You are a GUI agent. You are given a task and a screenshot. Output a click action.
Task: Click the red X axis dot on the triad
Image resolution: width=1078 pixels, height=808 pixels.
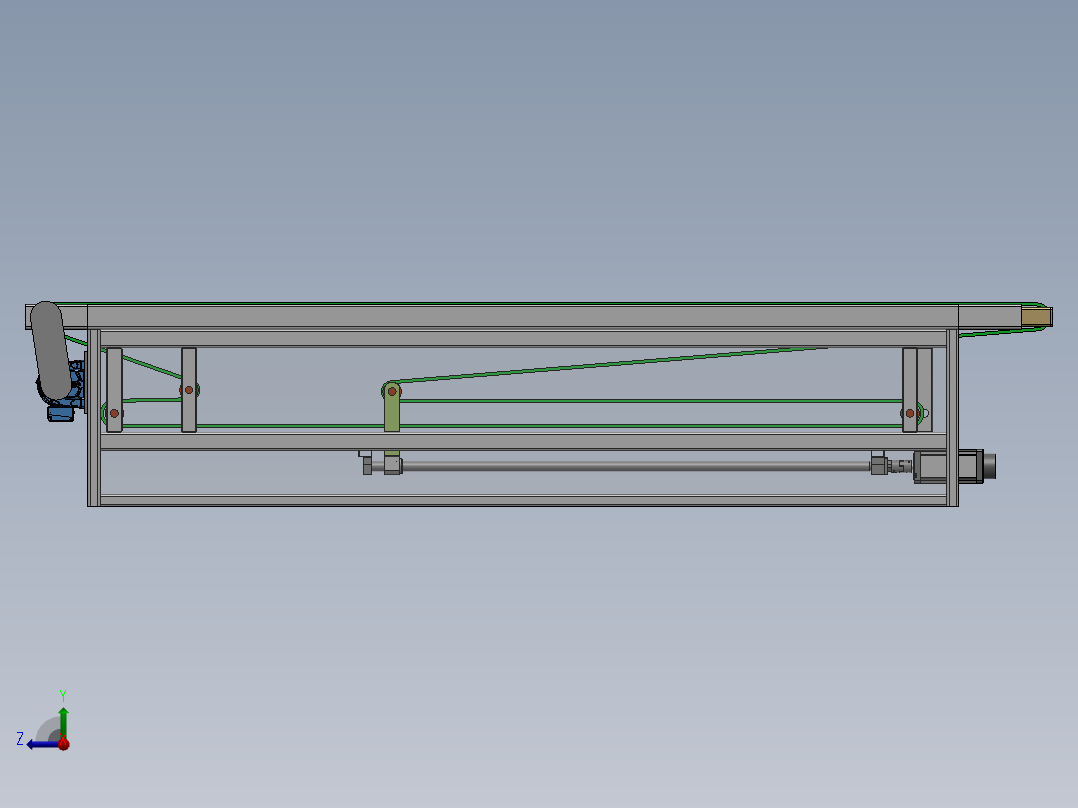point(64,744)
